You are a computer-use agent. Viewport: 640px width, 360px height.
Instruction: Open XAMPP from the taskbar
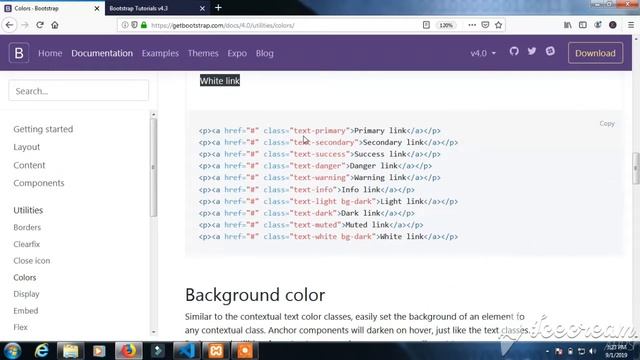pyautogui.click(x=216, y=351)
